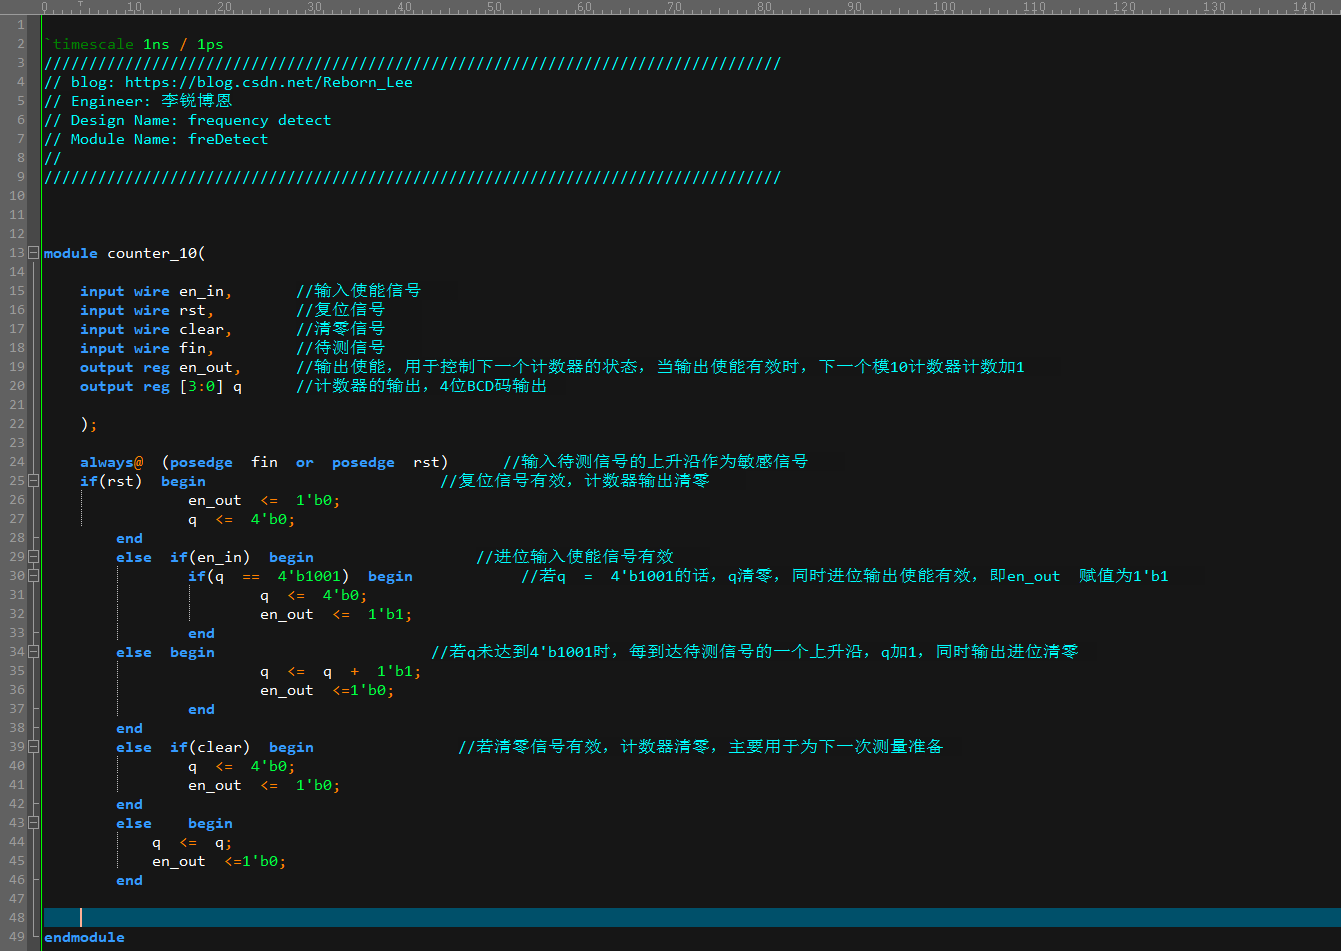Click the statement q <= q + 1'b1;
This screenshot has height=951, width=1341.
click(340, 671)
